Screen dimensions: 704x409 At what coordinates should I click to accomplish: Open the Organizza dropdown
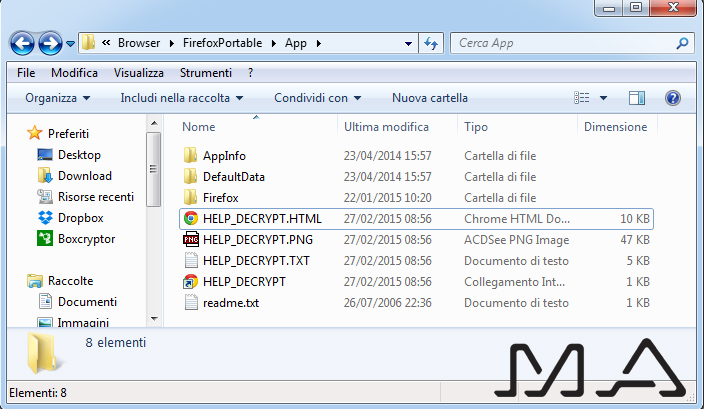point(57,98)
